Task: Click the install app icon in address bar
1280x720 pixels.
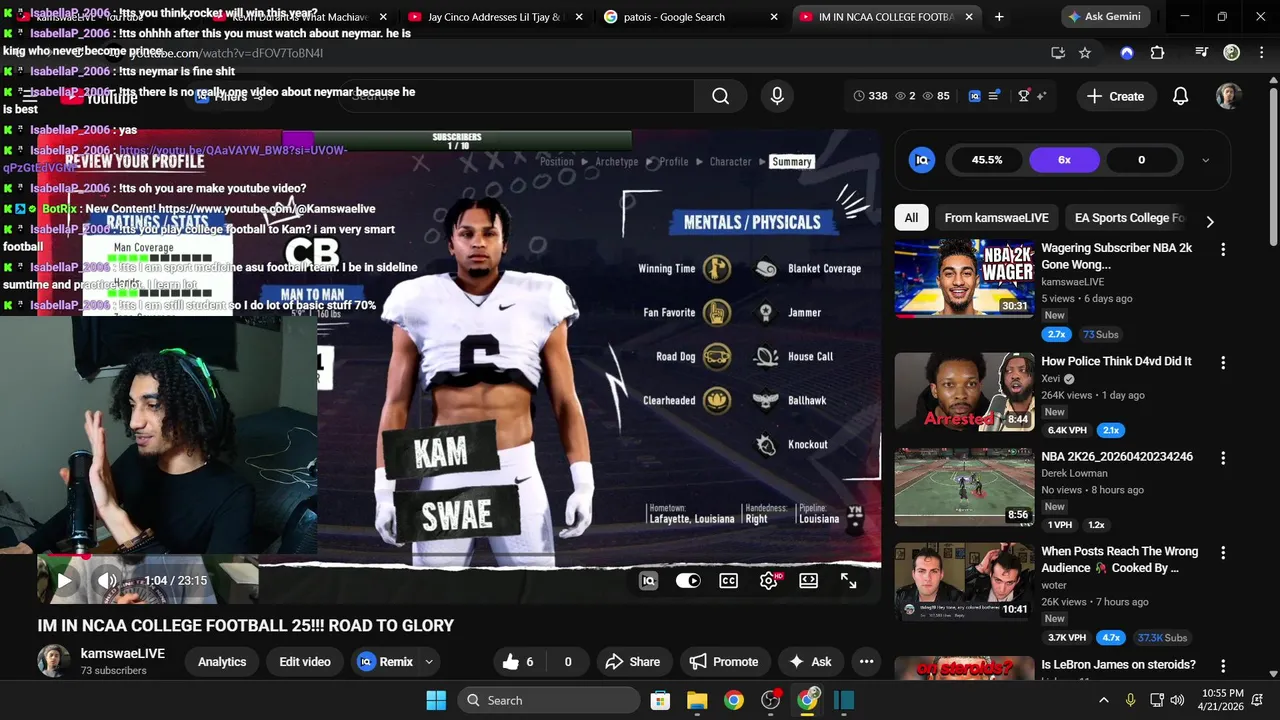Action: coord(1058,53)
